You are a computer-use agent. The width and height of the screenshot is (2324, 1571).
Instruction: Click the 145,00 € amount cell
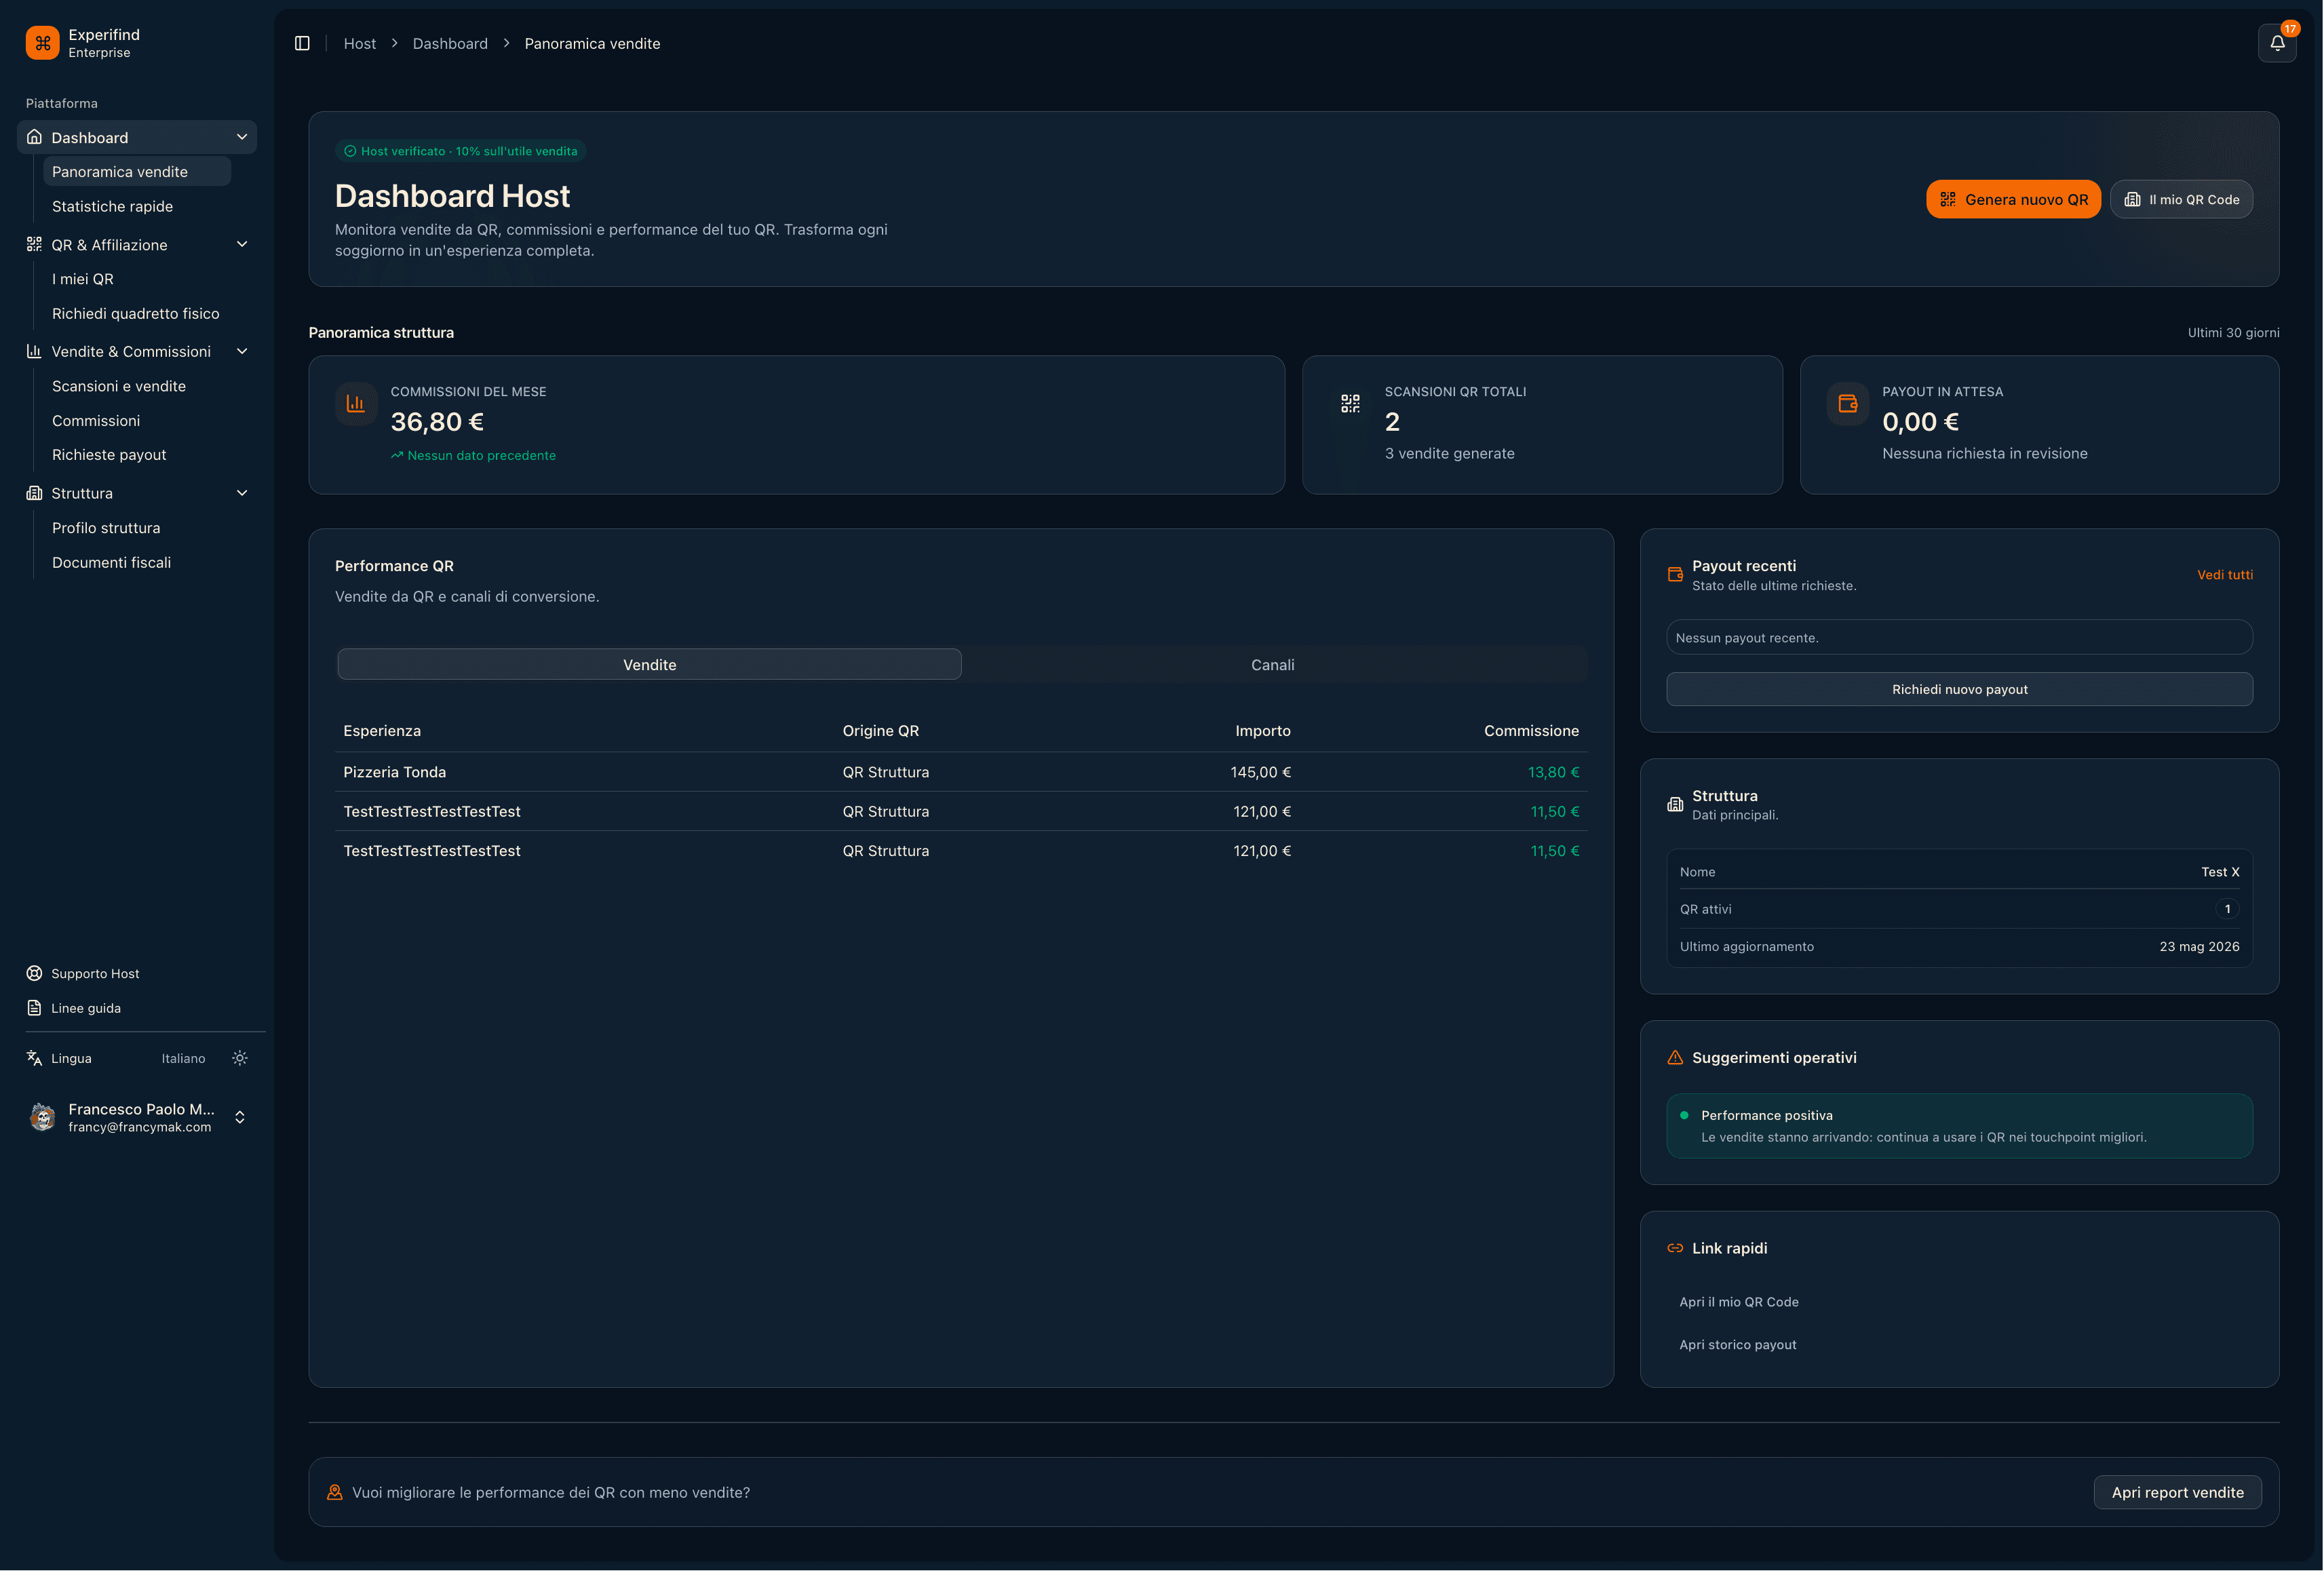click(1260, 772)
